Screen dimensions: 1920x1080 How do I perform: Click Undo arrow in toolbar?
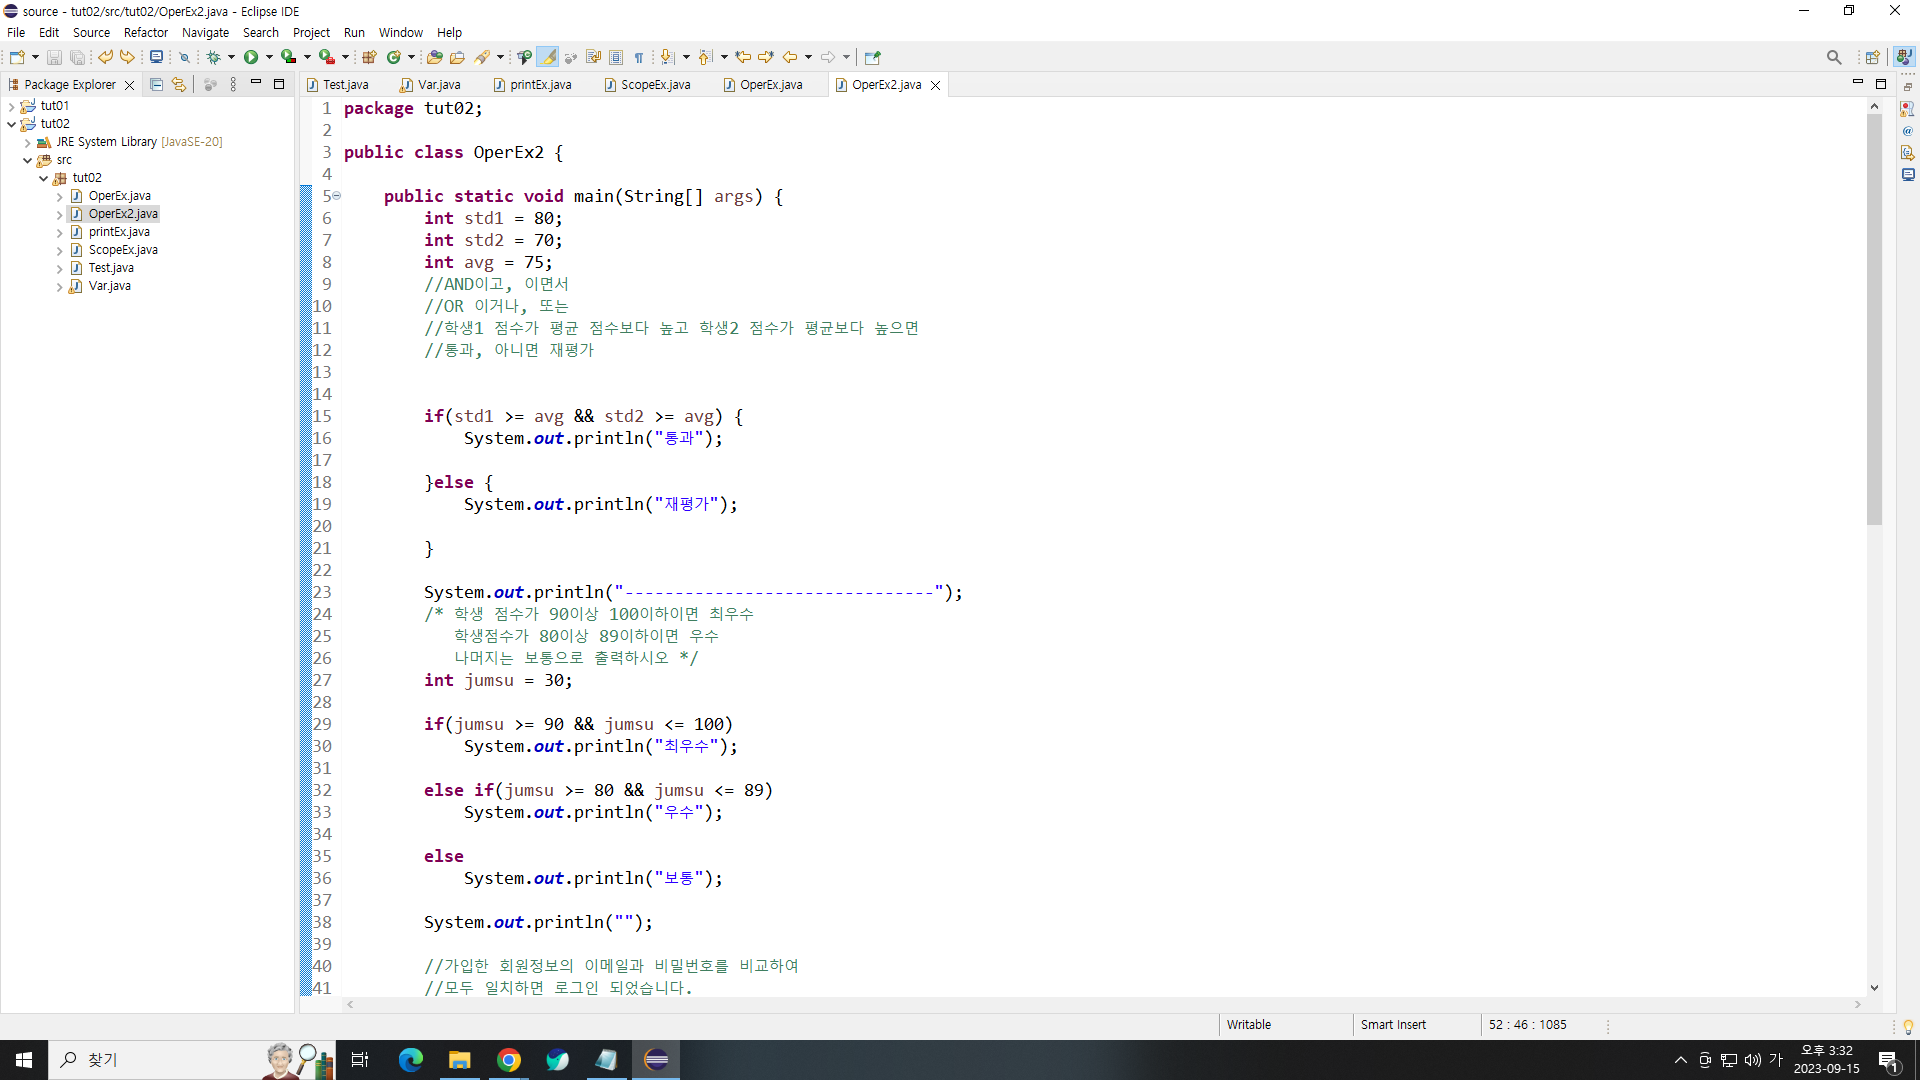[x=105, y=57]
